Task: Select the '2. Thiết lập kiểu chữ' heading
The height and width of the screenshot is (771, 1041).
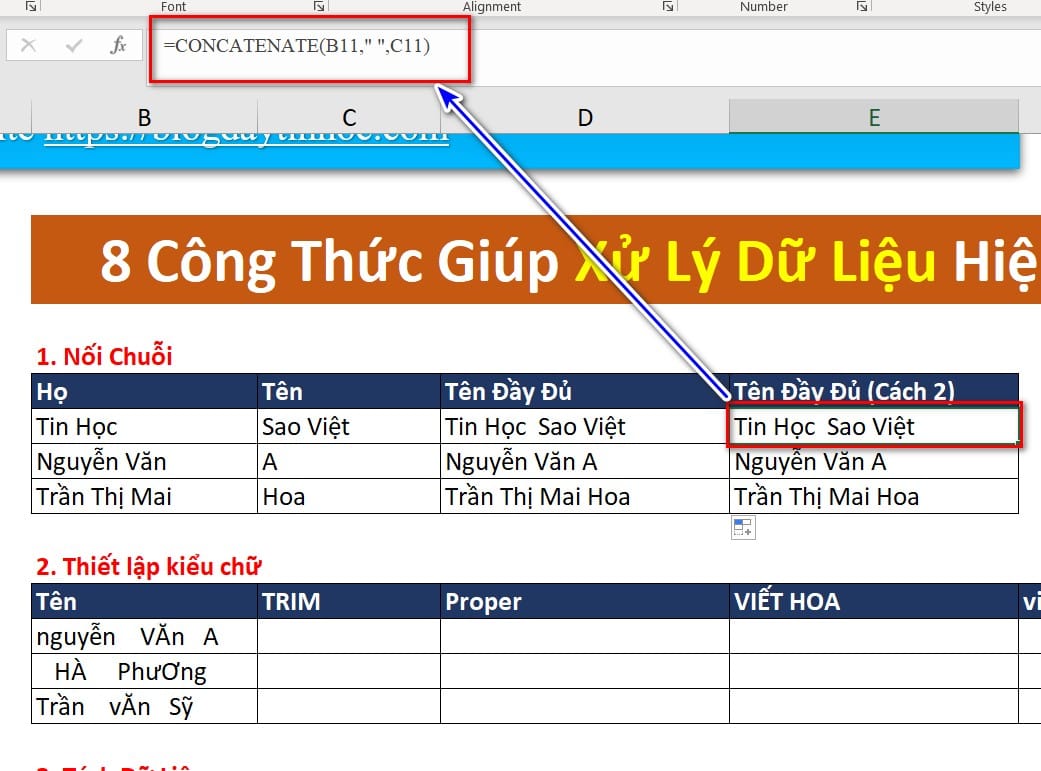Action: click(x=149, y=566)
